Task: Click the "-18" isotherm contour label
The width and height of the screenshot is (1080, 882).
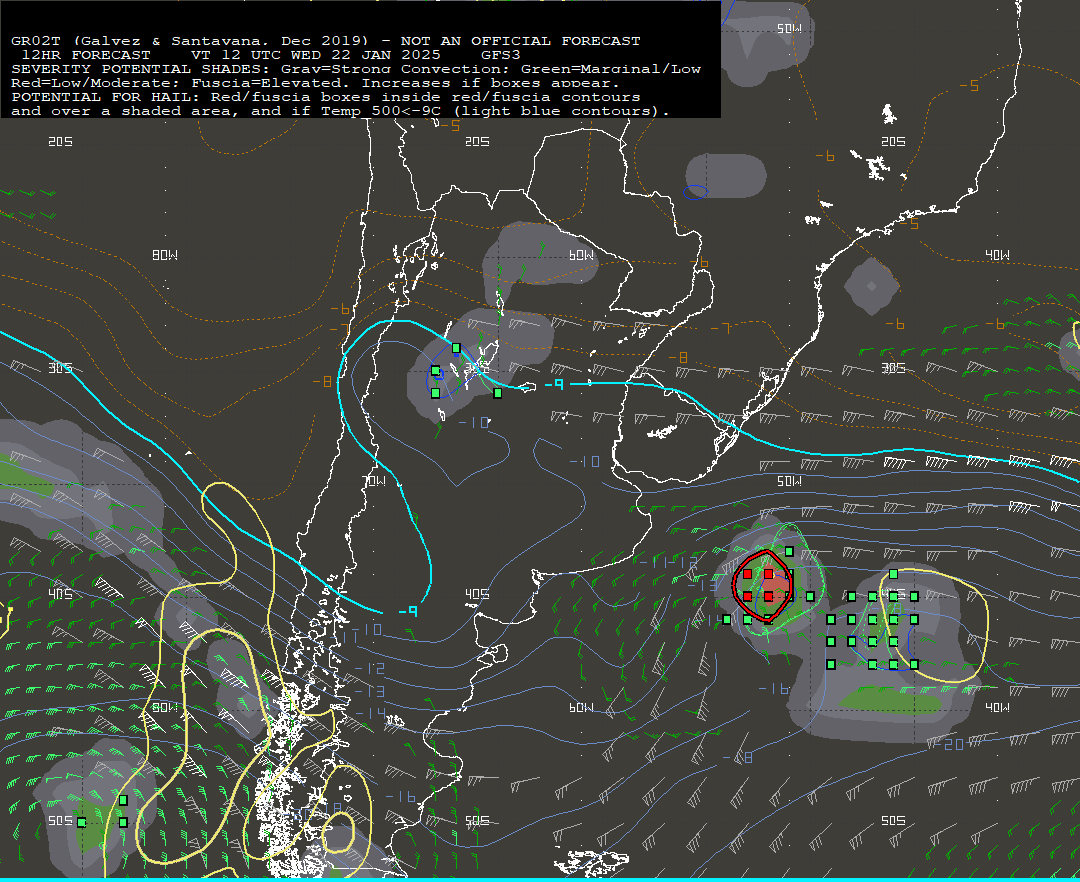Action: pos(738,757)
